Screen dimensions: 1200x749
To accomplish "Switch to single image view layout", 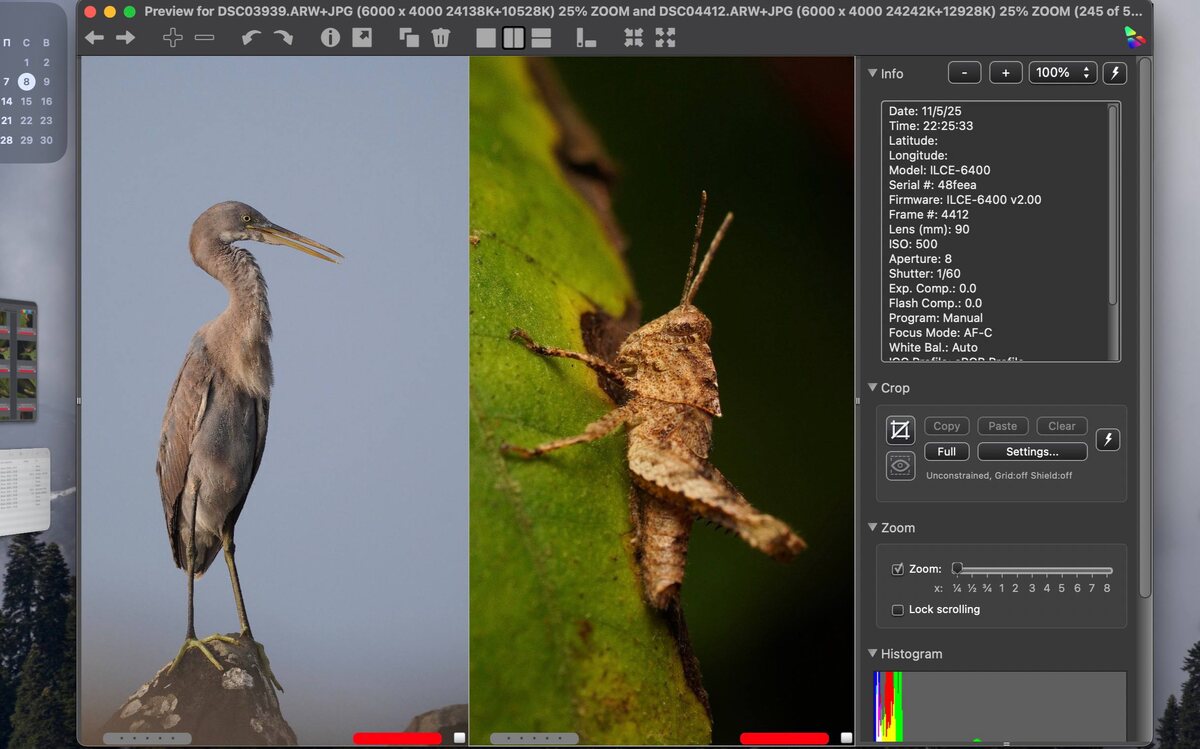I will (x=485, y=38).
